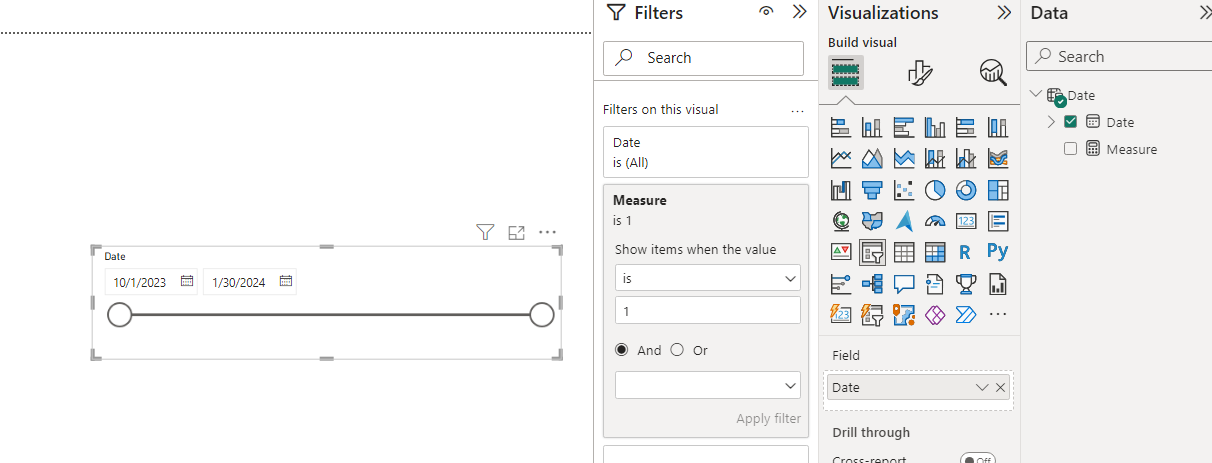Select the Area chart visual
Screen dimensions: 1212x463
872,158
